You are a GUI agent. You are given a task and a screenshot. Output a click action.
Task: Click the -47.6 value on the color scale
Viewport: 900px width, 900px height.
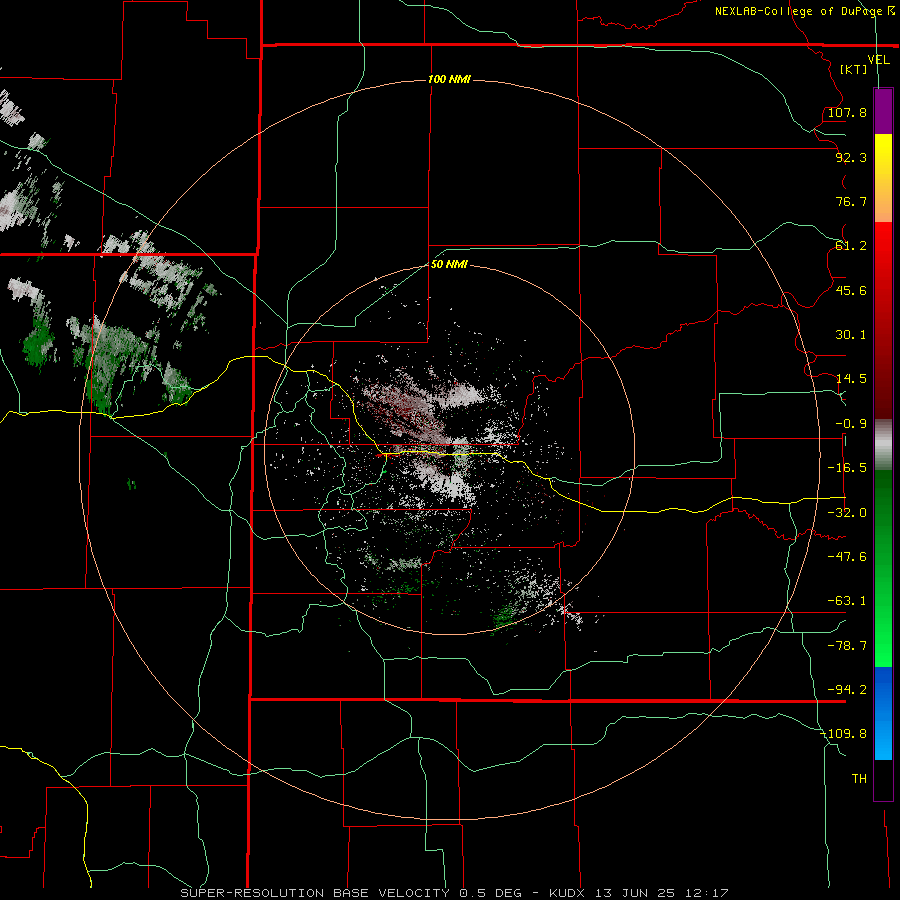click(x=847, y=557)
